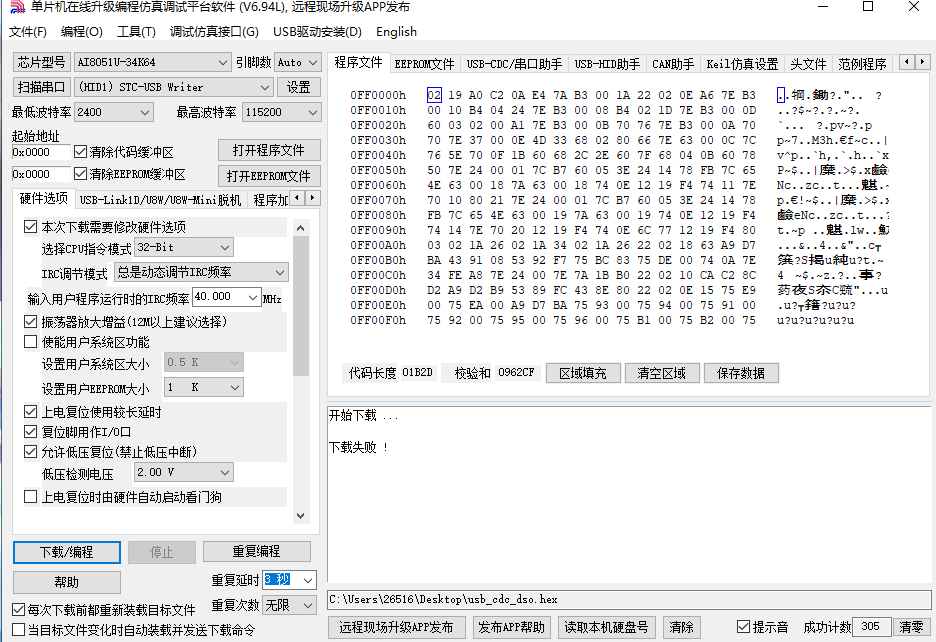Image resolution: width=936 pixels, height=642 pixels.
Task: Click 区域填充 button
Action: point(583,373)
